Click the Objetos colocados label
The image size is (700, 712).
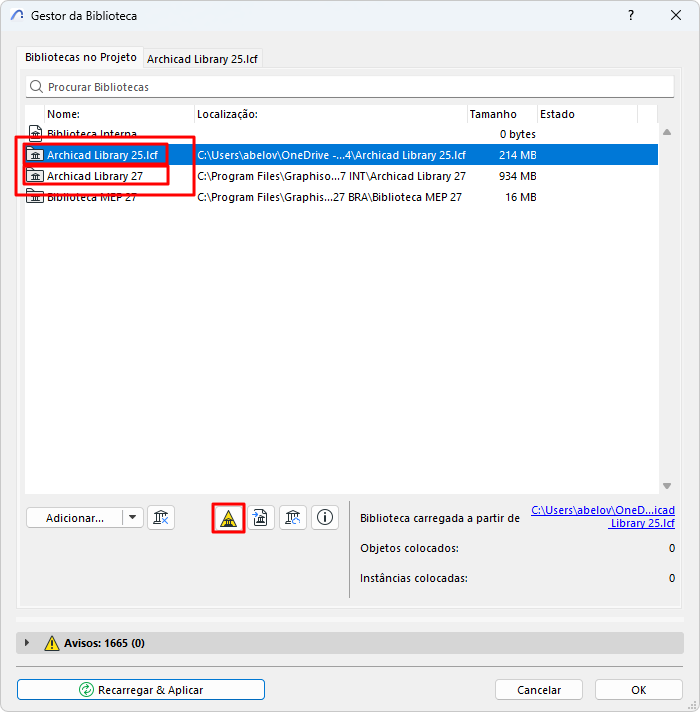tap(409, 548)
